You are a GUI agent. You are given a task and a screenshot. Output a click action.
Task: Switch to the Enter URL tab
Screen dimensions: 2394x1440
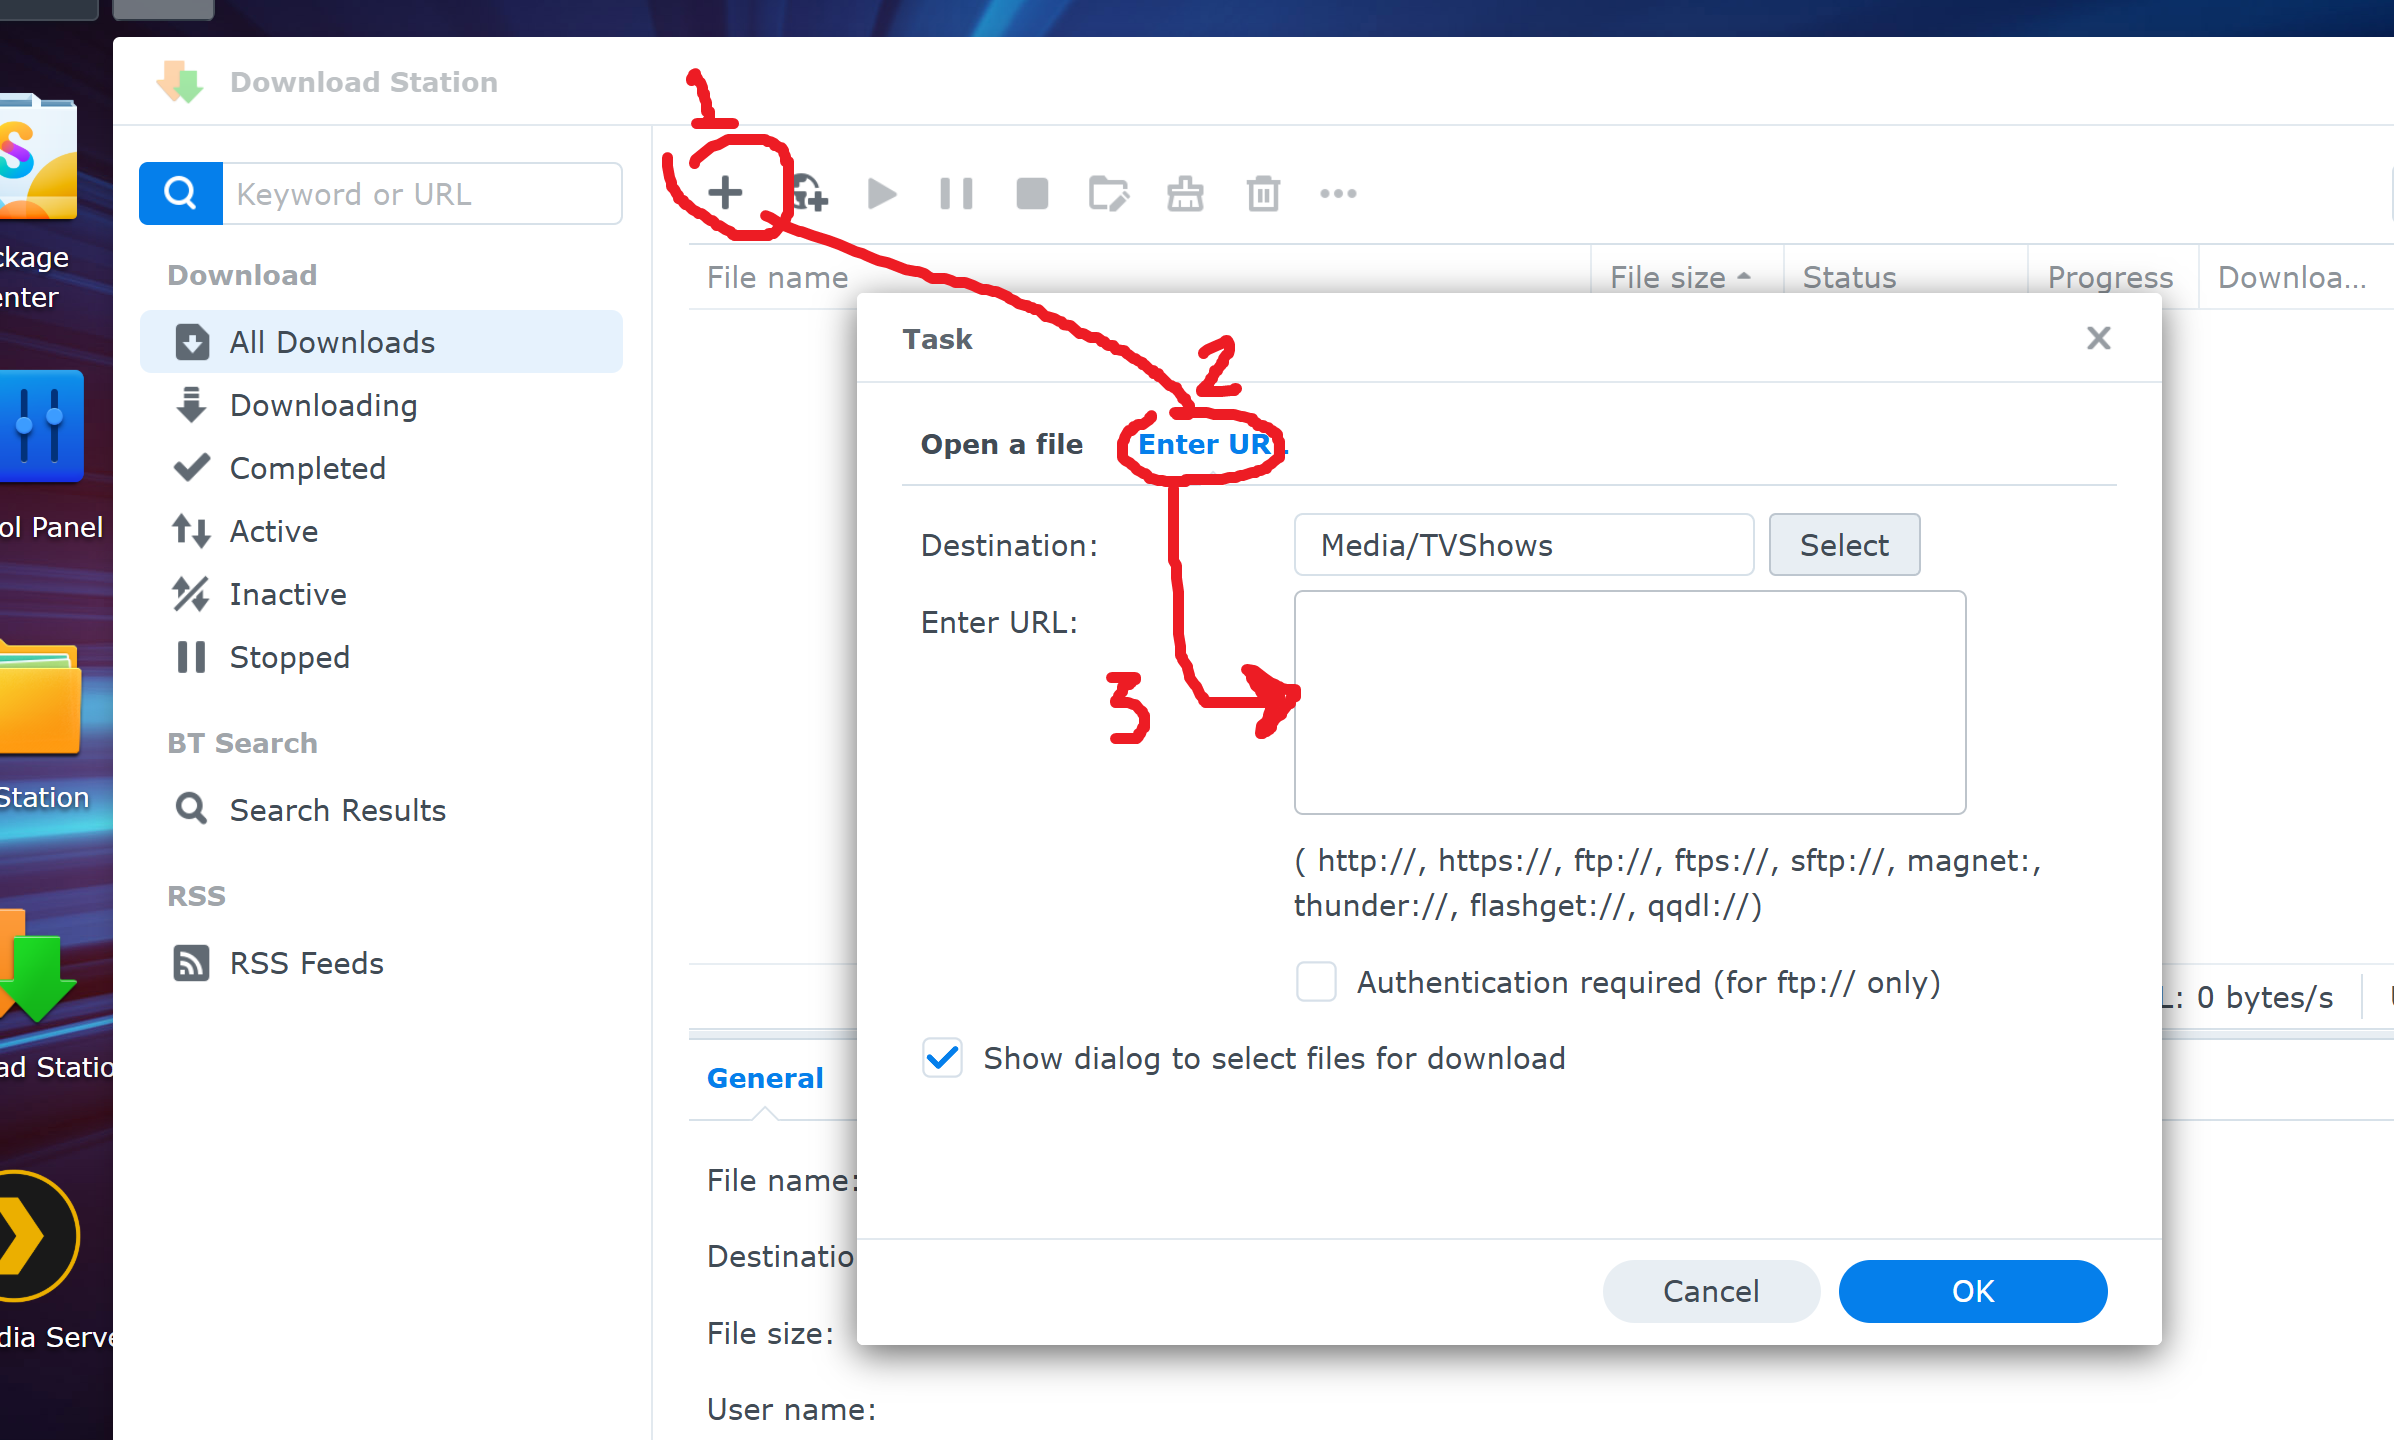(x=1211, y=444)
